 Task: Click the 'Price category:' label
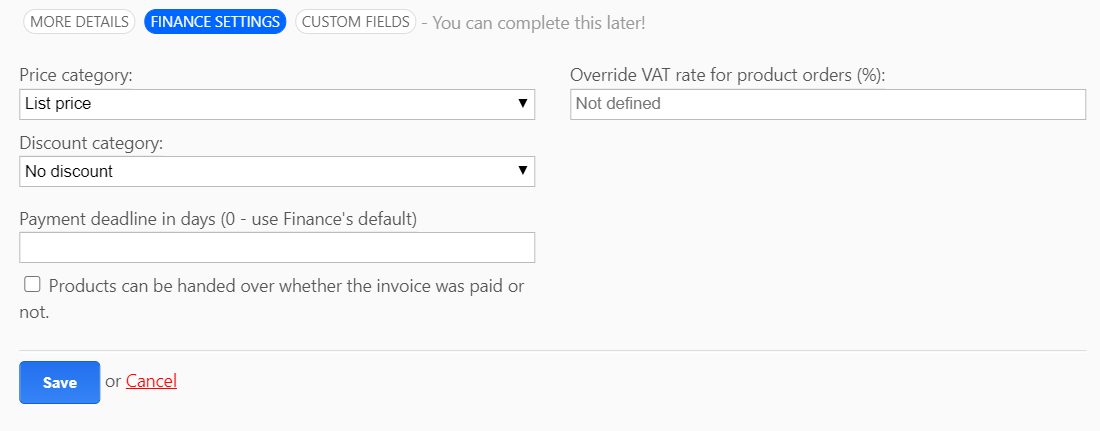click(x=76, y=75)
